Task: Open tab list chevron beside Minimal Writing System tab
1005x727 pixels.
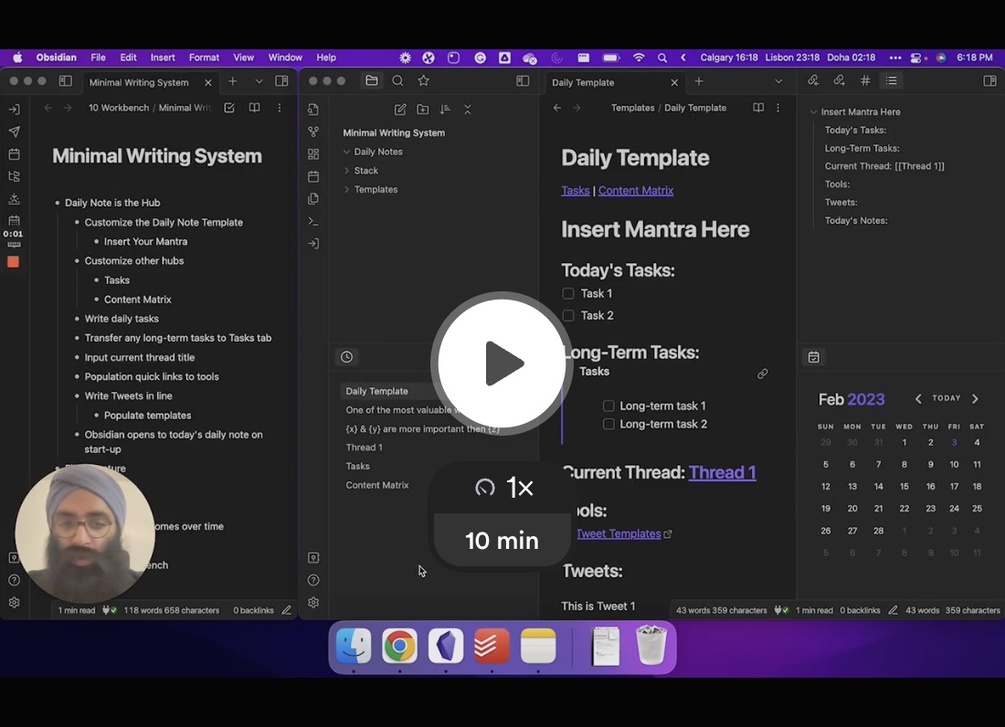Action: point(259,81)
